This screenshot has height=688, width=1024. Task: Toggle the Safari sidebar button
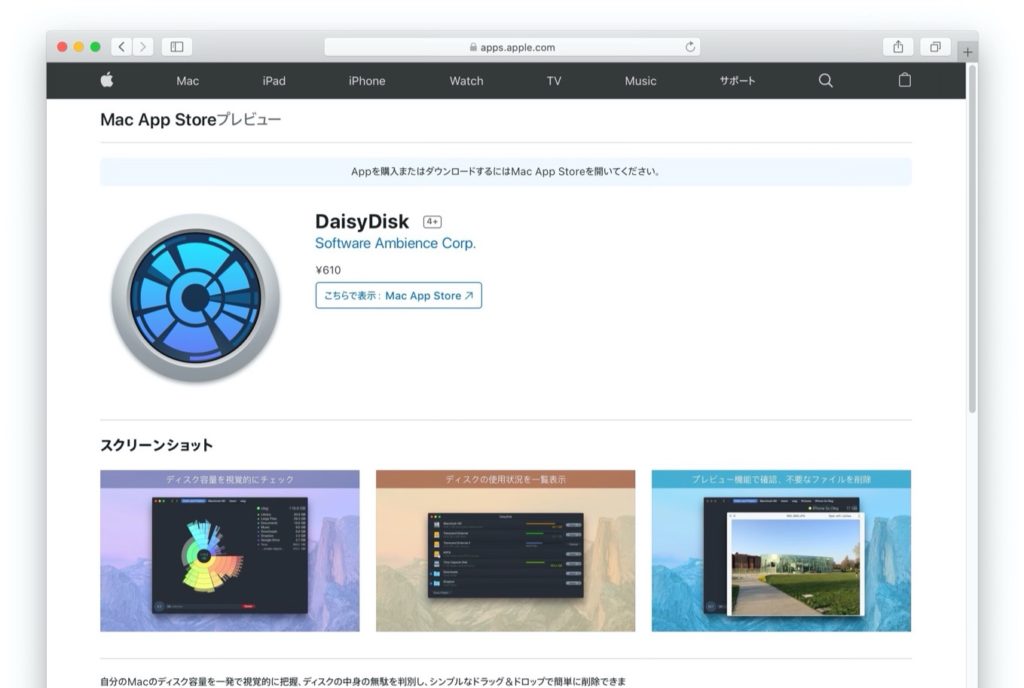coord(177,47)
